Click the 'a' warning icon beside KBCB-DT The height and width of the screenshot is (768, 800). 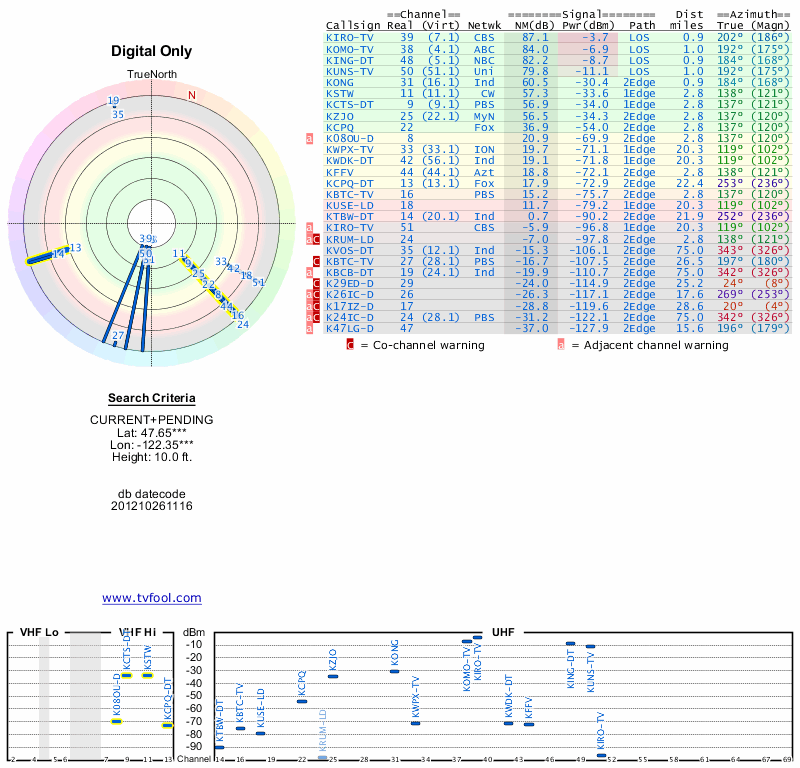(x=309, y=272)
